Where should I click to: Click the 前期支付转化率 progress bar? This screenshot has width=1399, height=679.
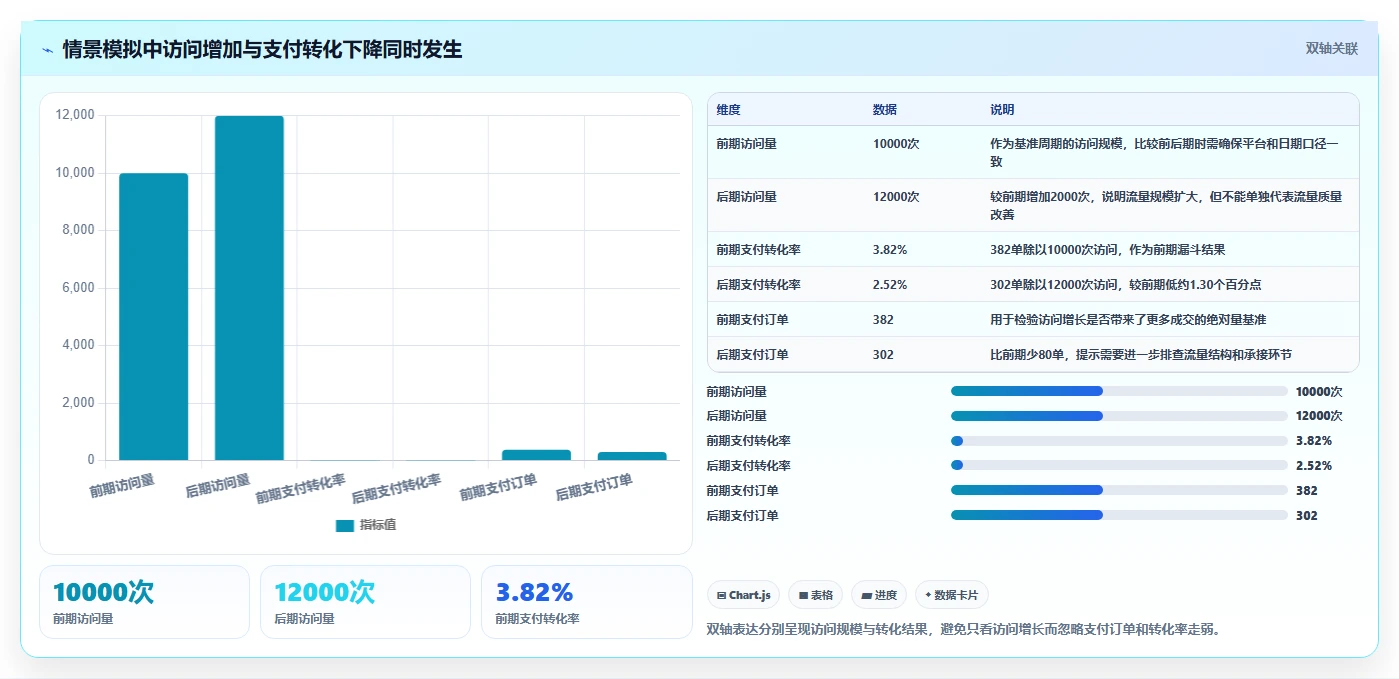point(1119,441)
